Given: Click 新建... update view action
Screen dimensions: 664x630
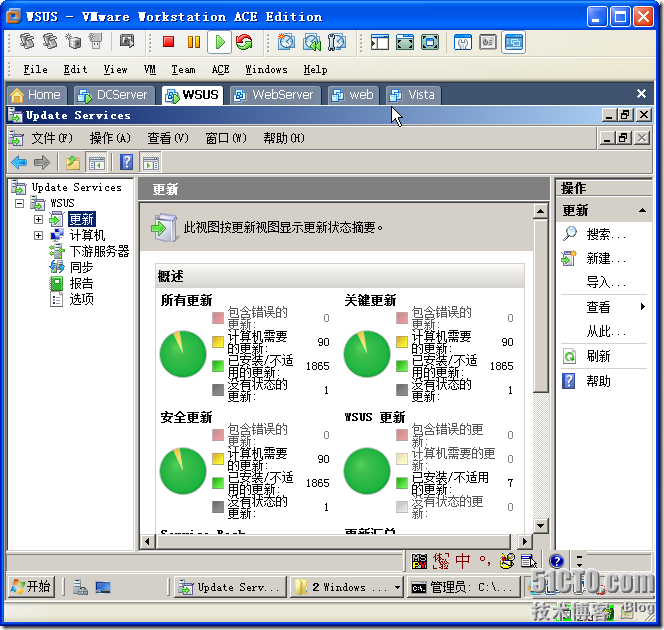Looking at the screenshot, I should 606,258.
